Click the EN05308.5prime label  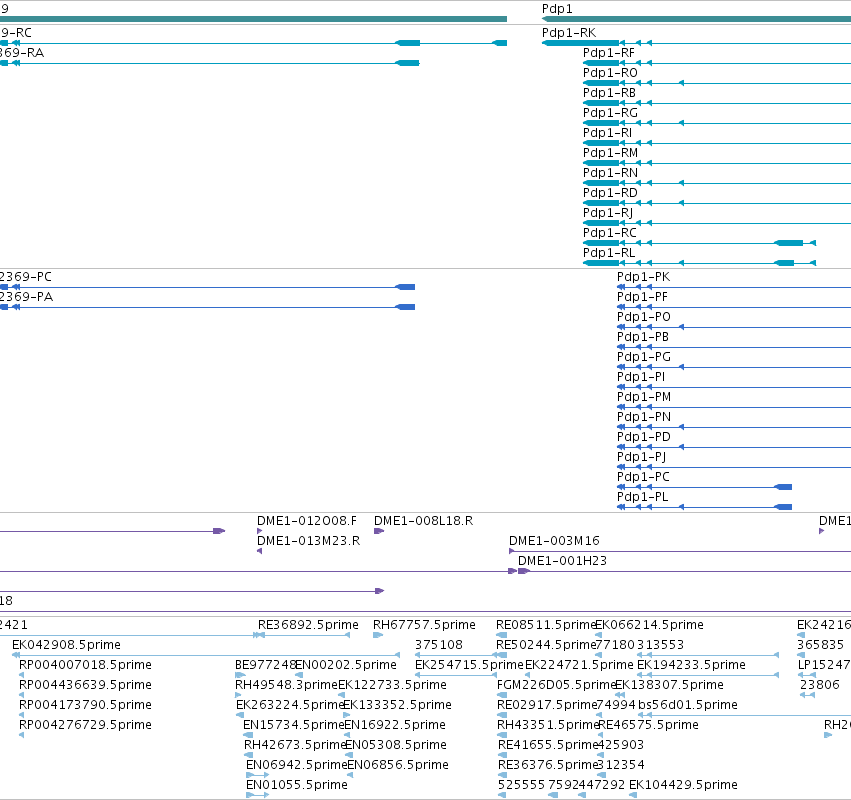[x=396, y=746]
